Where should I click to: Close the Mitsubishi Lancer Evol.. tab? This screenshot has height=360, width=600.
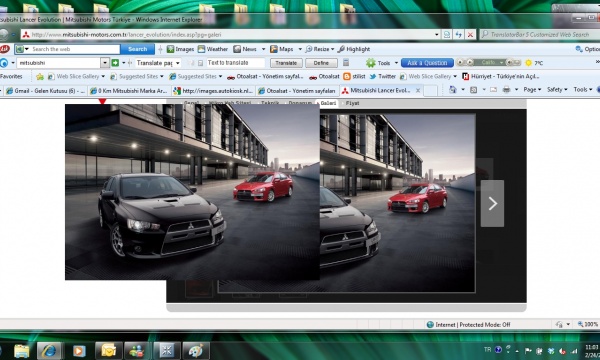[x=418, y=91]
